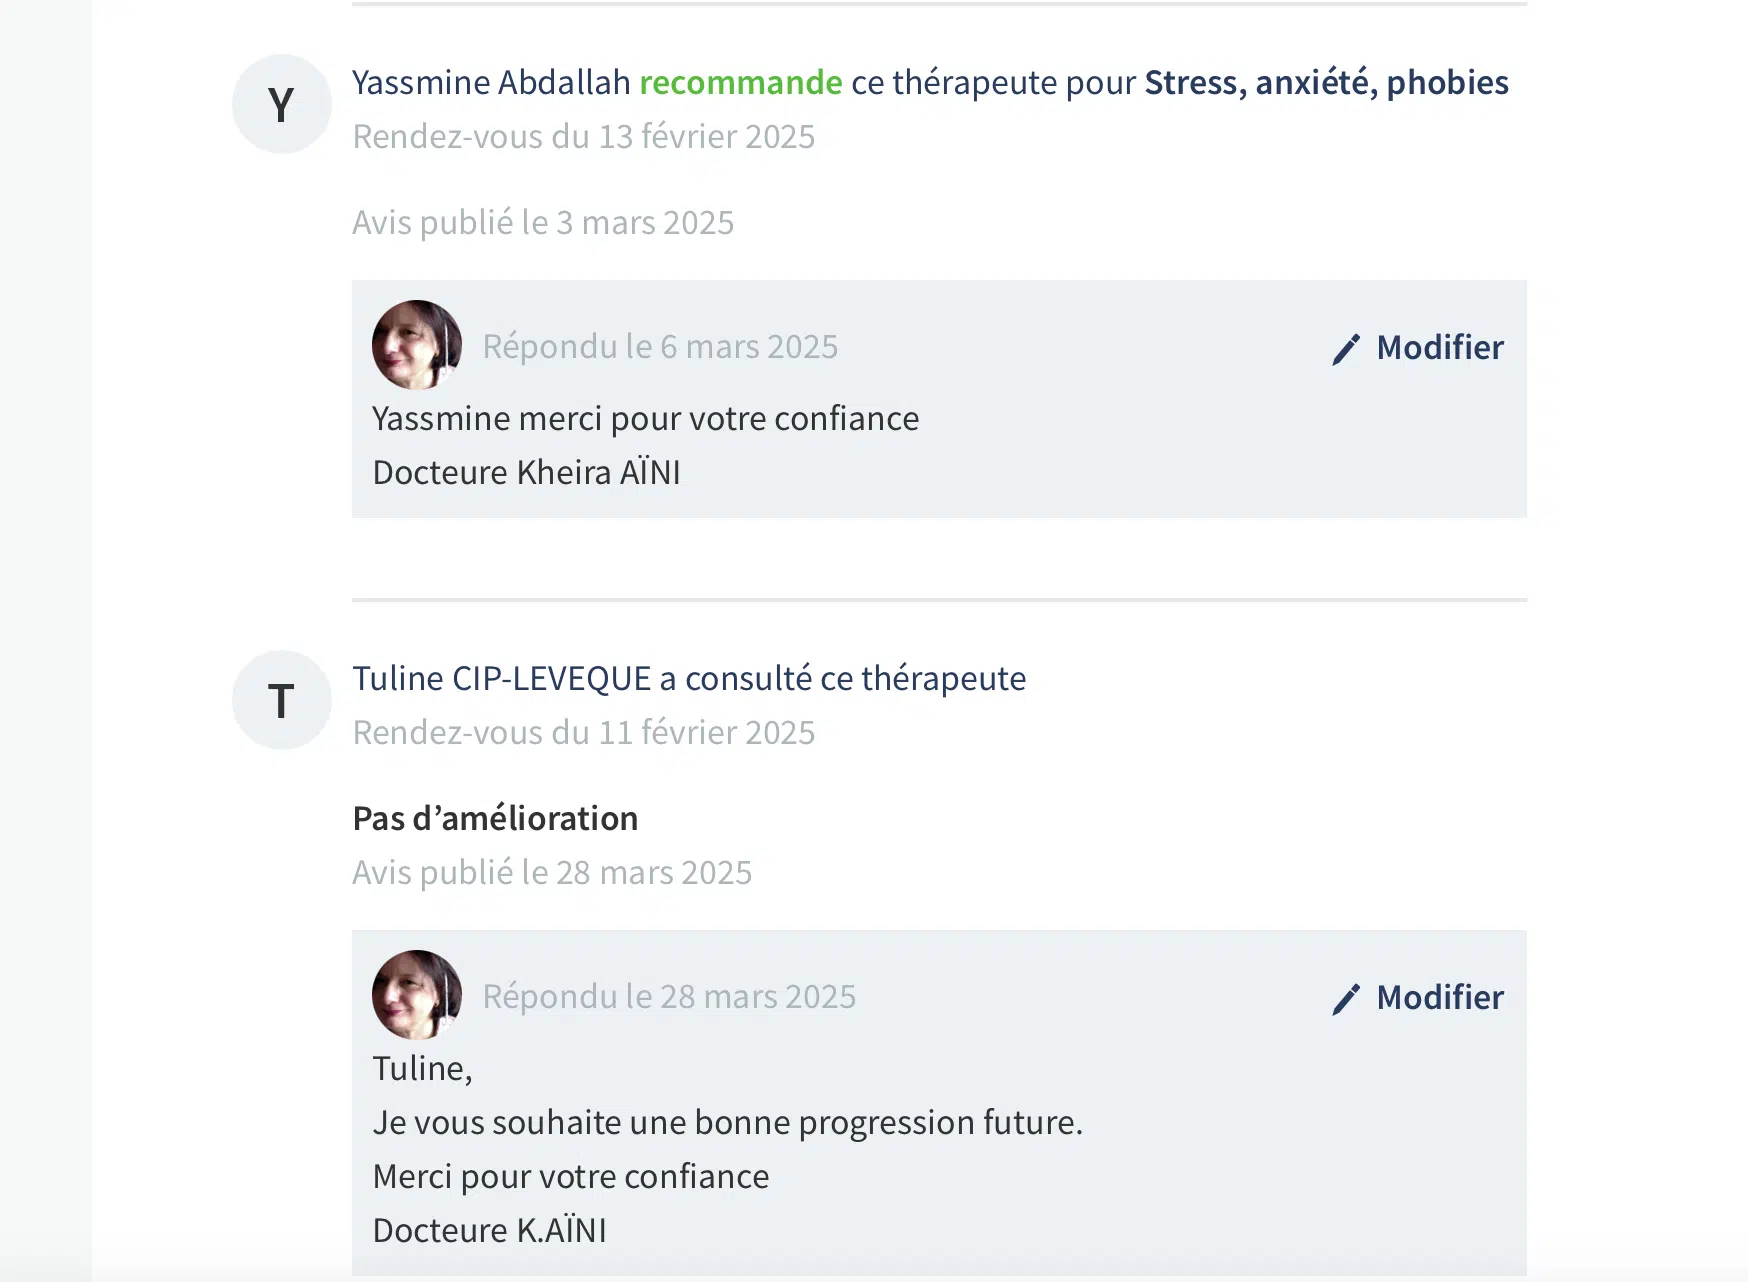
Task: Select the Tuline CIP-LEVEQUE reviewer name
Action: (501, 679)
